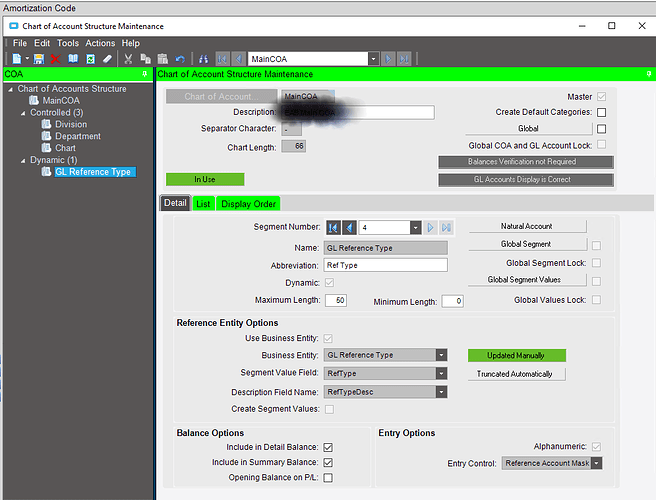Screen dimensions: 656x500
Task: Select Chart segment in tree
Action: 65,148
